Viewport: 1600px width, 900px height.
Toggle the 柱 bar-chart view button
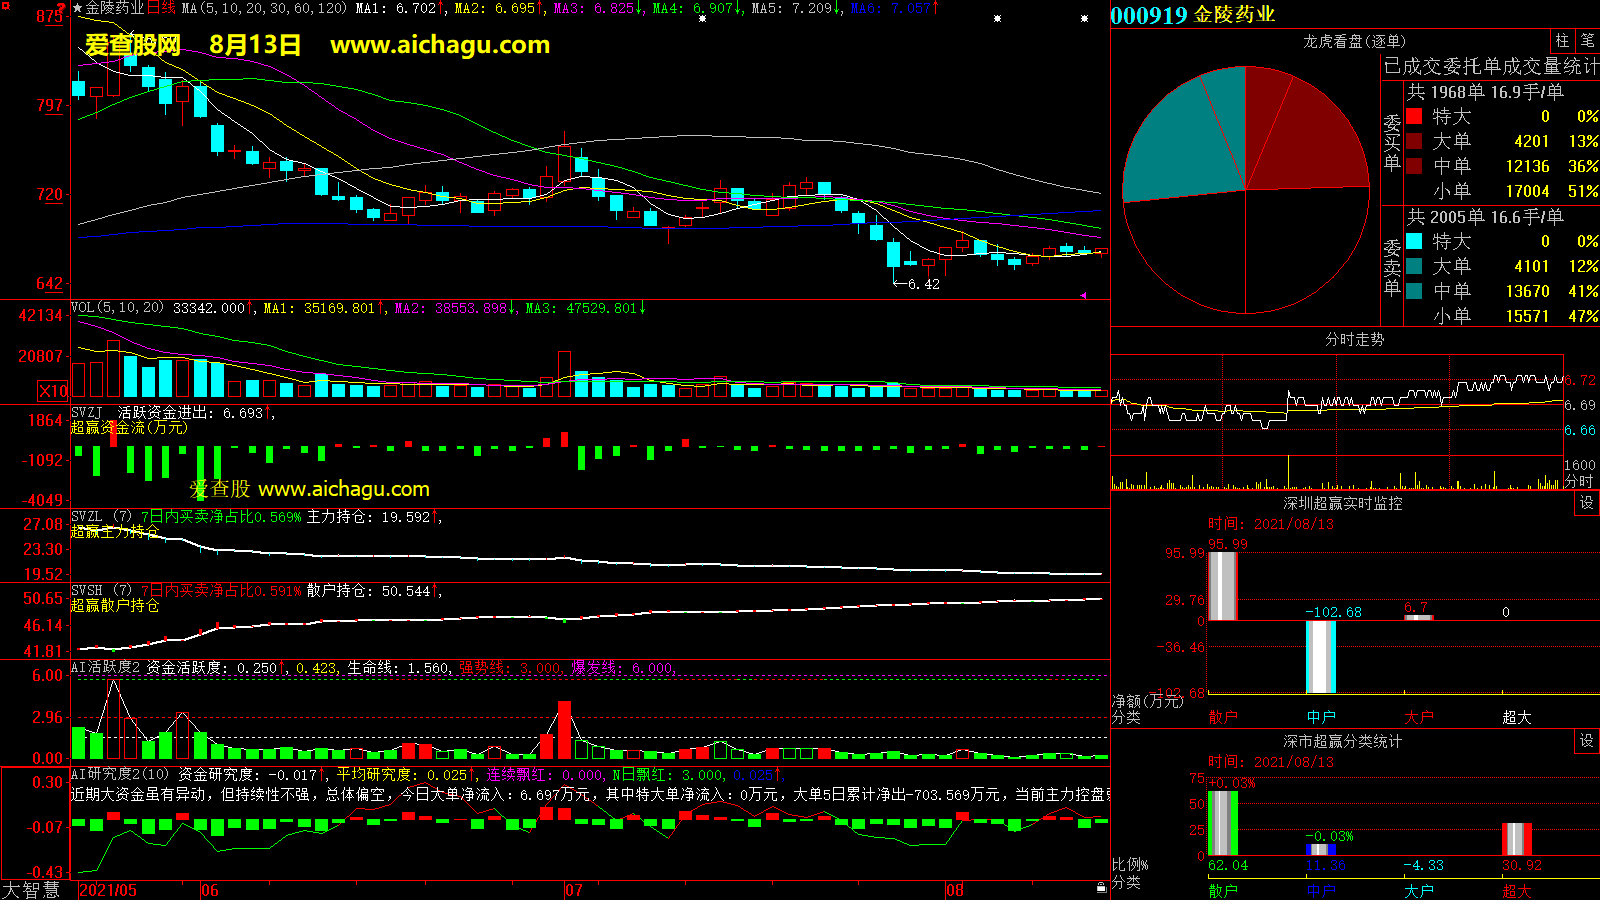pos(1562,41)
